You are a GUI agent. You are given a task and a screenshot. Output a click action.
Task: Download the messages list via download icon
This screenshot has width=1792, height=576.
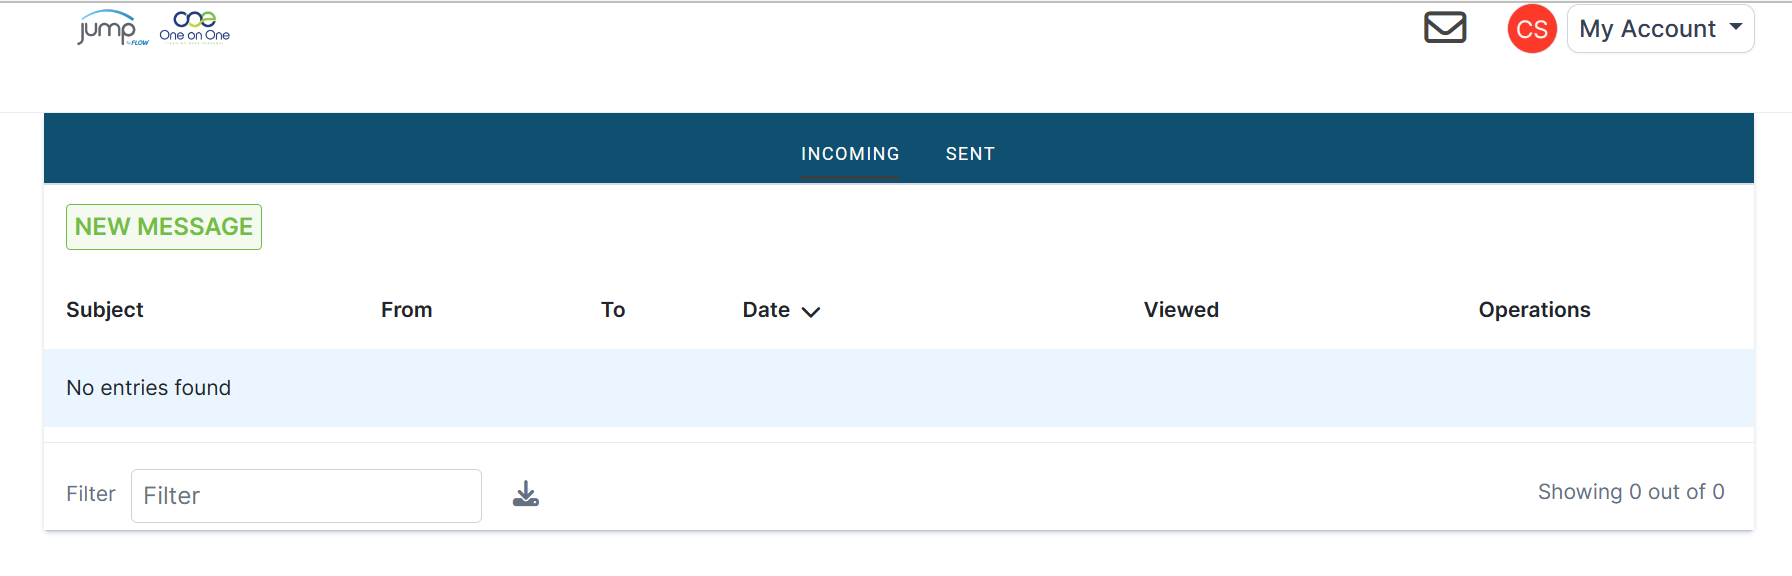[526, 494]
